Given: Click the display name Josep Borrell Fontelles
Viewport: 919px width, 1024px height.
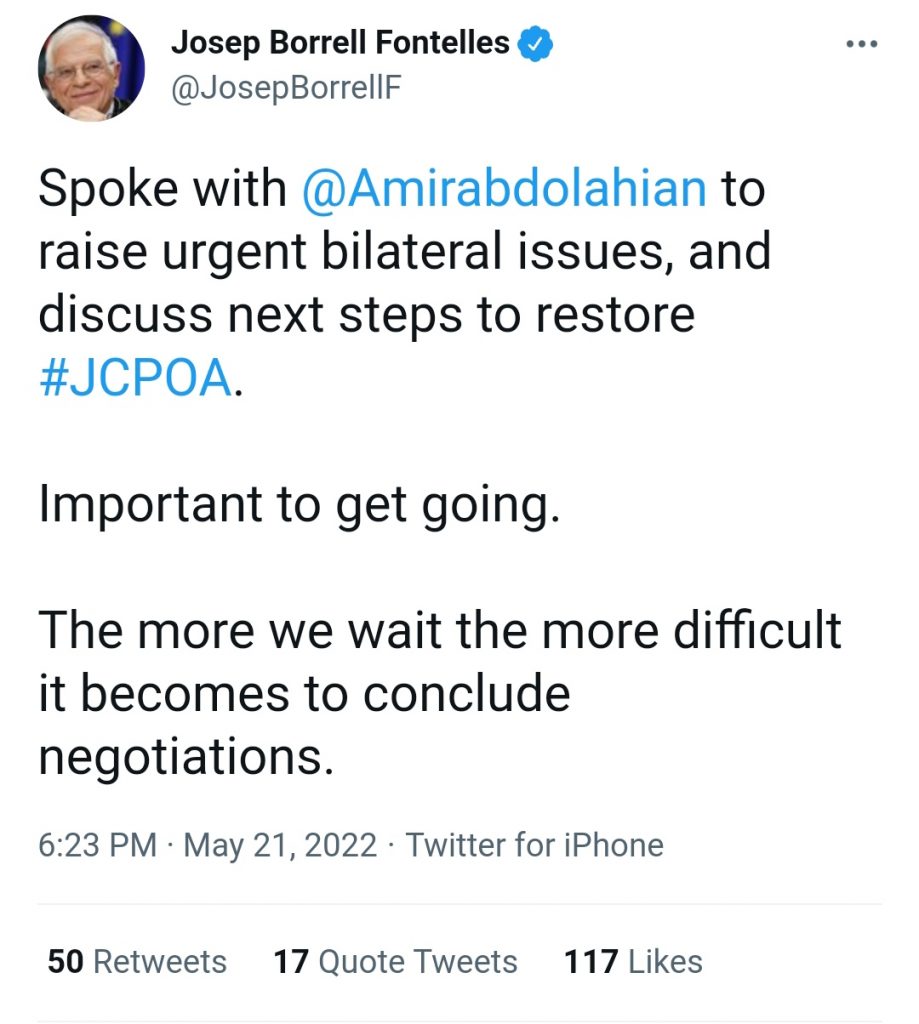Looking at the screenshot, I should [x=341, y=43].
